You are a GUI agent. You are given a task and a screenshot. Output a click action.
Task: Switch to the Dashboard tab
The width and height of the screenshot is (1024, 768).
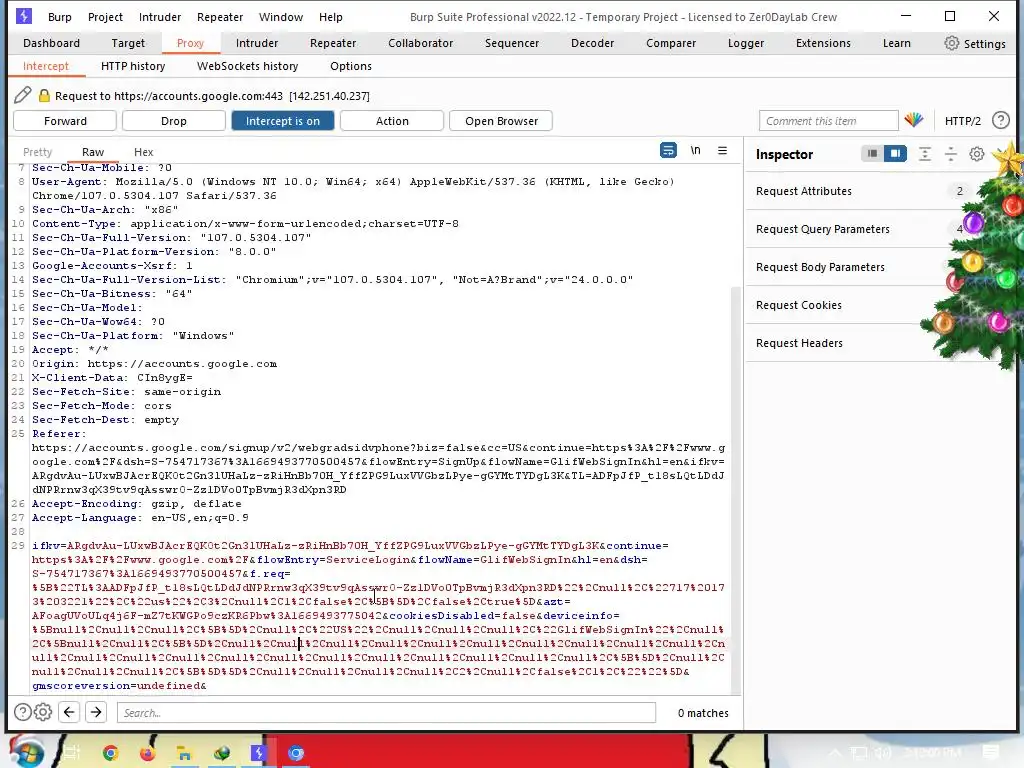(52, 43)
